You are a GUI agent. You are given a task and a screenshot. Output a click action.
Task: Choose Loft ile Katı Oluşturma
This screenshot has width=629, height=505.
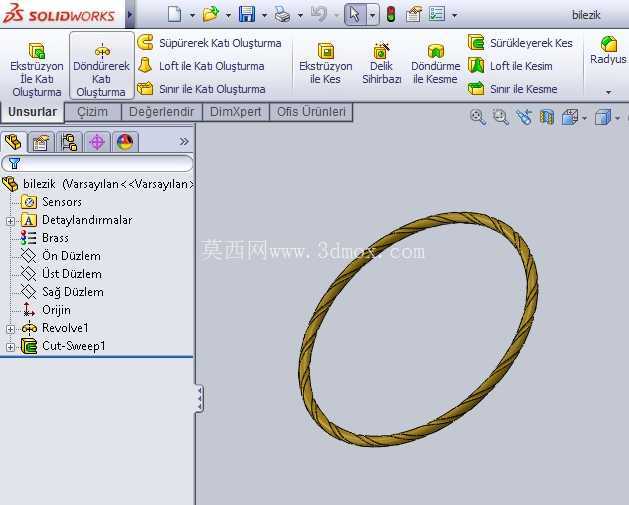point(201,66)
